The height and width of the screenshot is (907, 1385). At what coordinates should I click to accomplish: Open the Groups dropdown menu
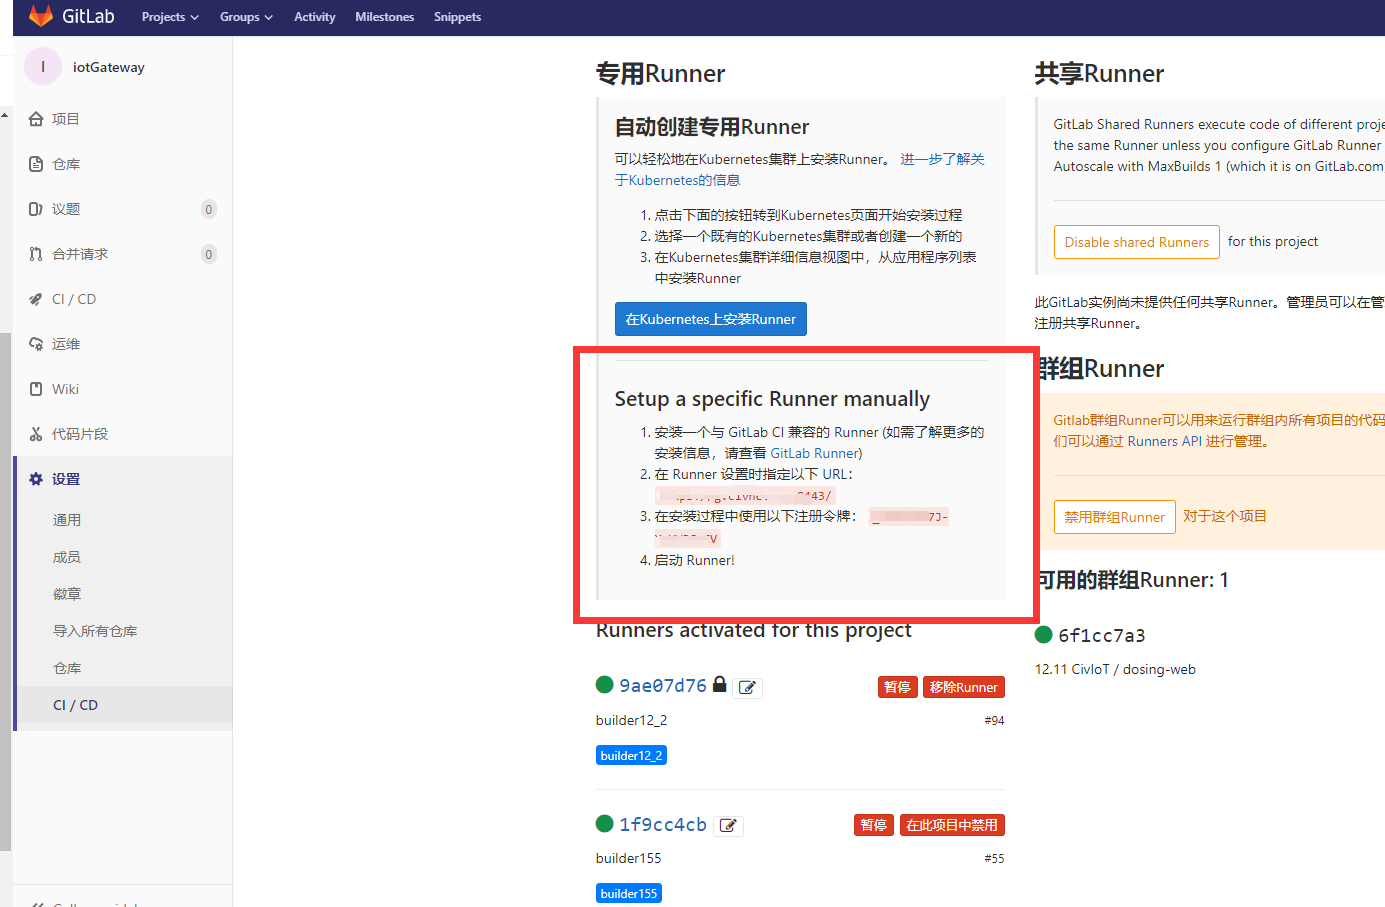click(x=246, y=17)
